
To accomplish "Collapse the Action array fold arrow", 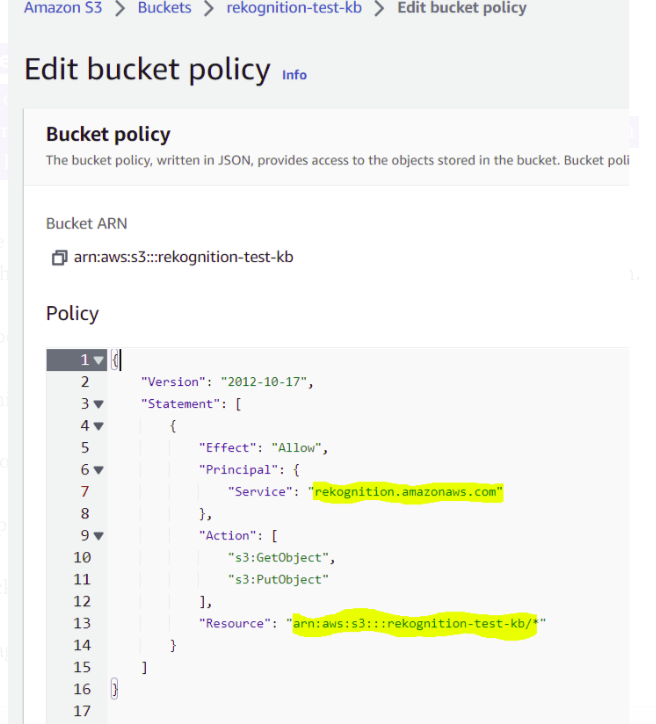I will 98,536.
